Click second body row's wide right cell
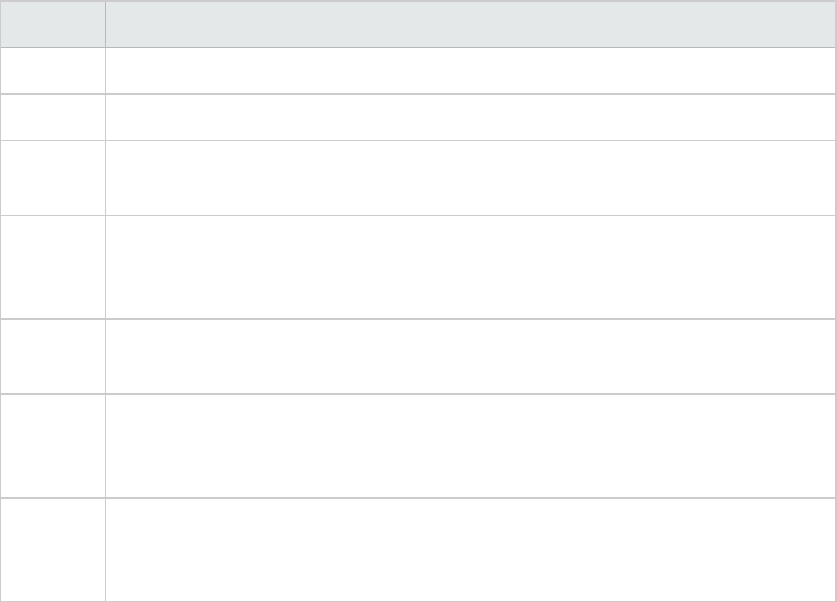The image size is (837, 602). 470,117
